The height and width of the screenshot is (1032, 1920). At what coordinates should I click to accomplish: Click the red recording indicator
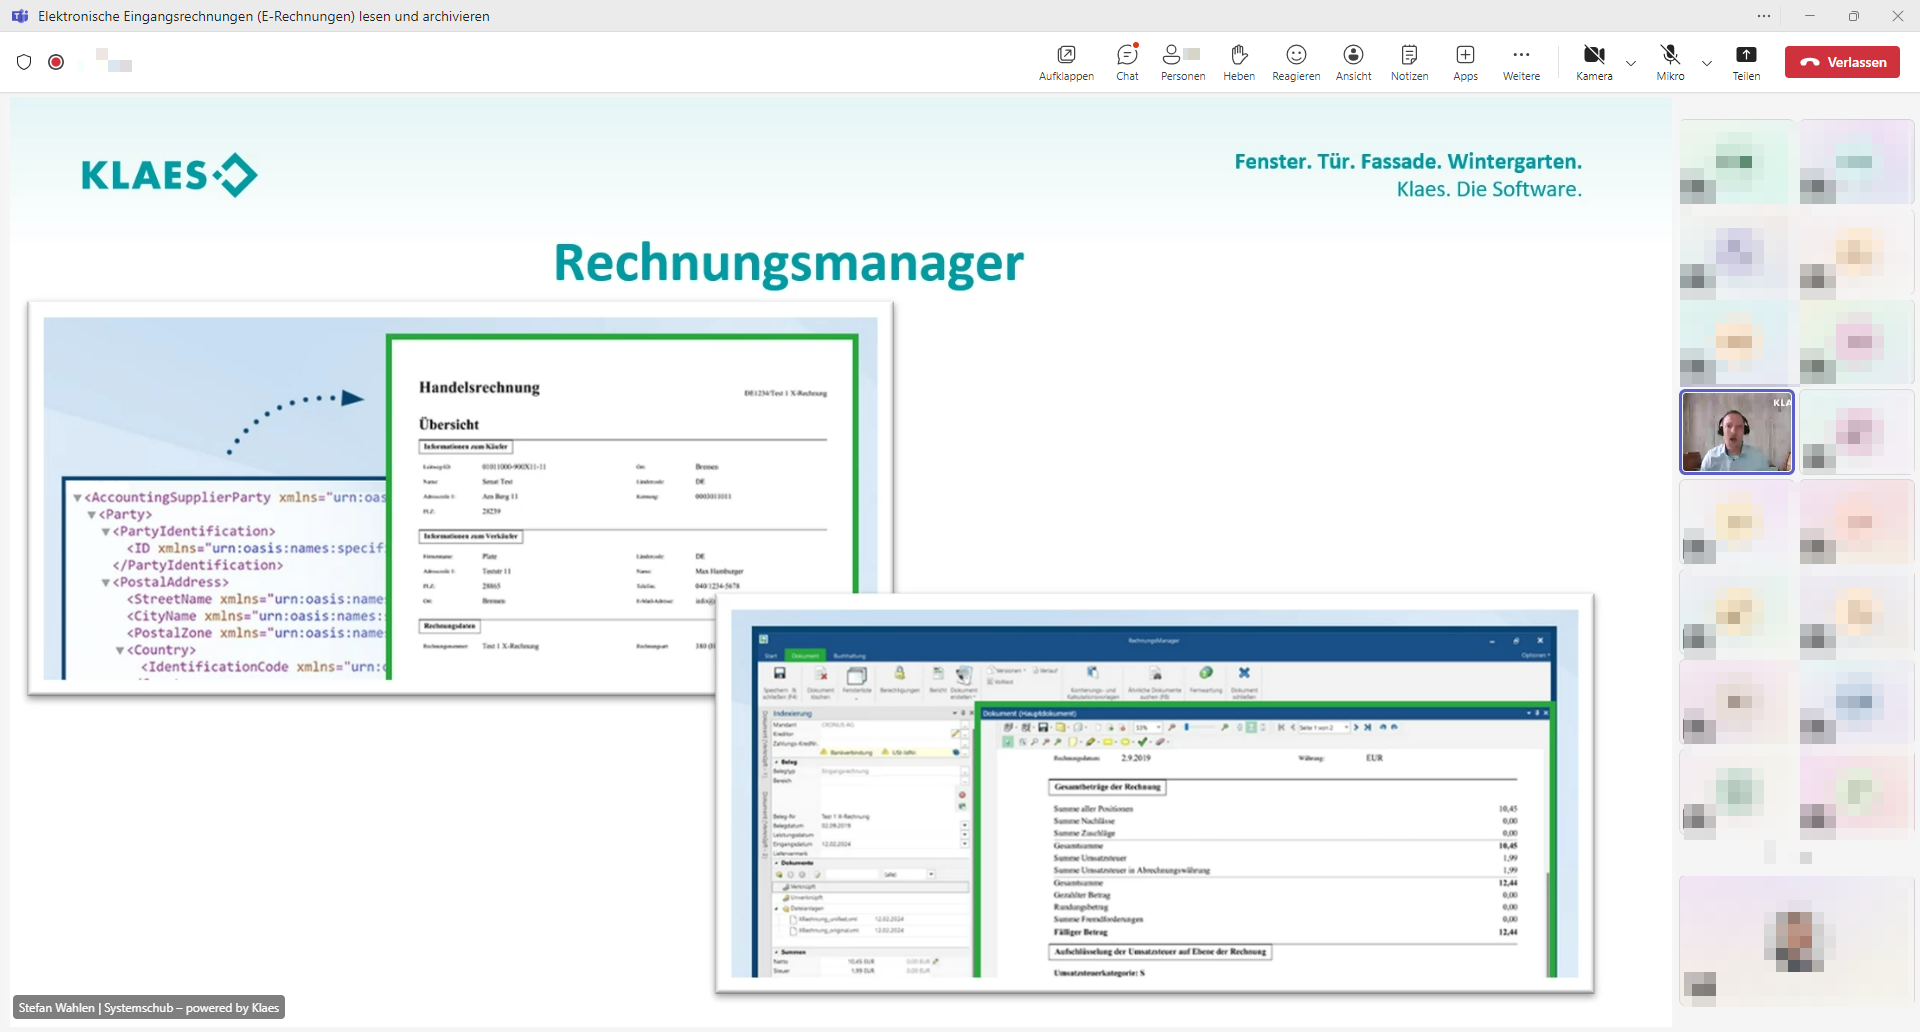coord(56,62)
